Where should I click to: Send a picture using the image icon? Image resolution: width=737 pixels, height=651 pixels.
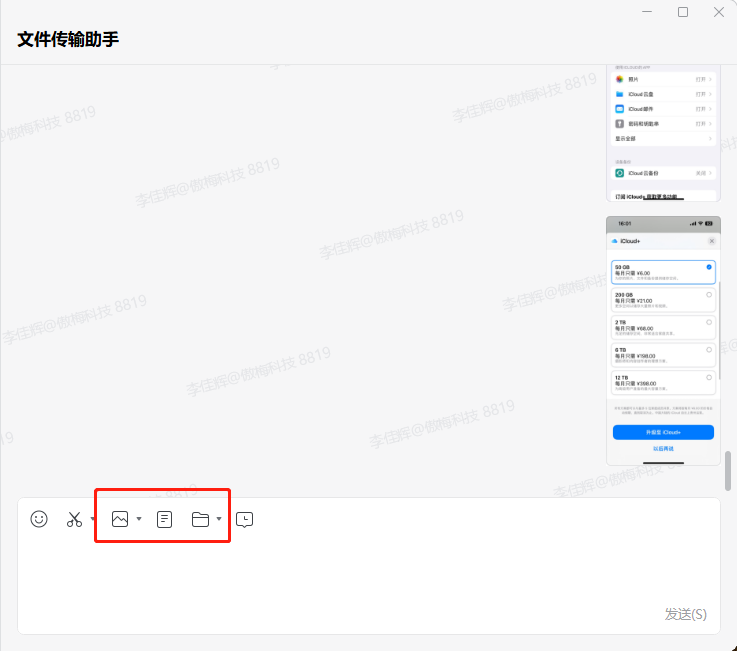[x=120, y=519]
